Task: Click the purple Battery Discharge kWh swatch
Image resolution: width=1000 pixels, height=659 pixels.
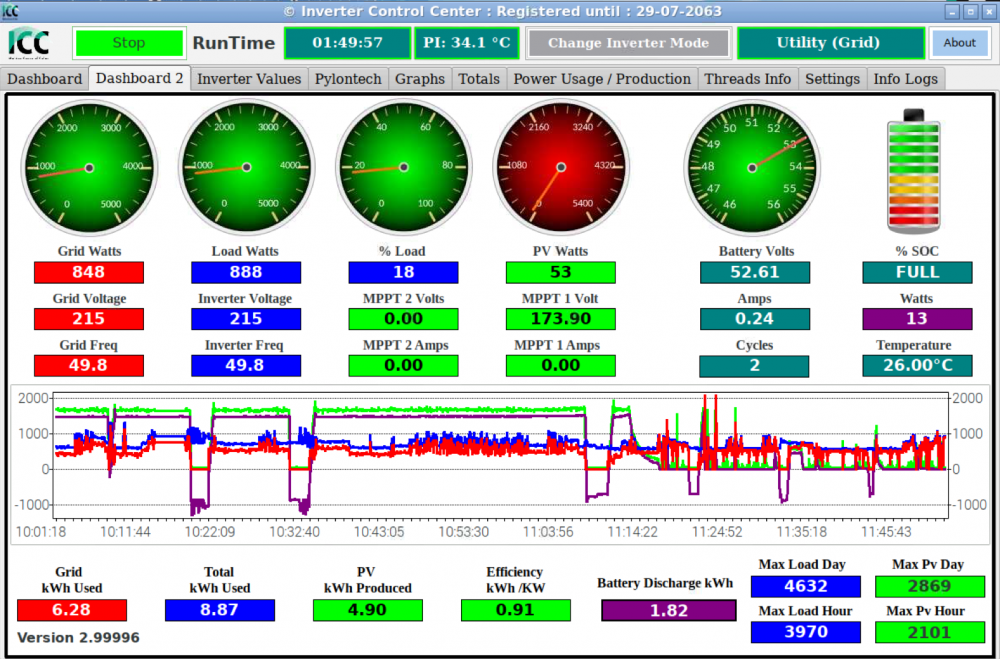Action: 668,611
